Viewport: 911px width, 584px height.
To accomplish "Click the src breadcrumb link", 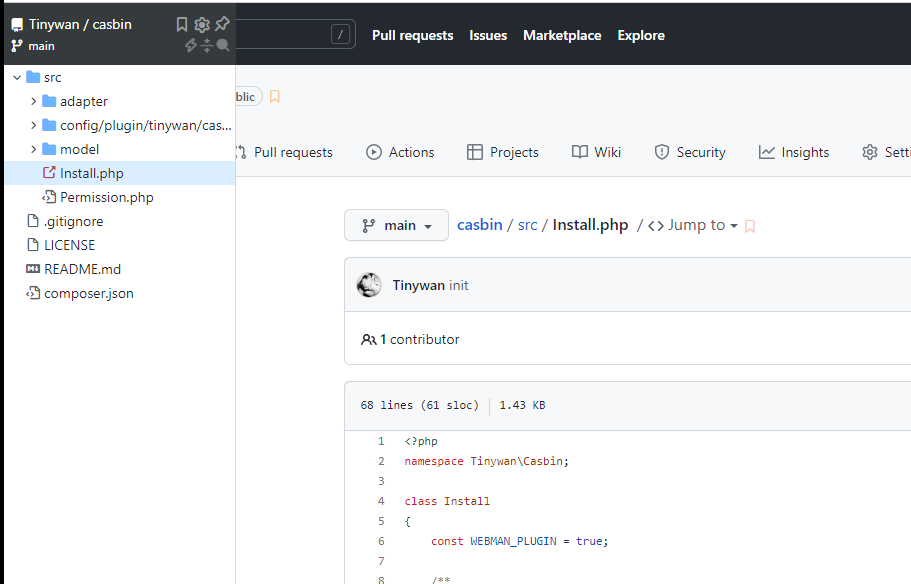I will click(x=528, y=225).
